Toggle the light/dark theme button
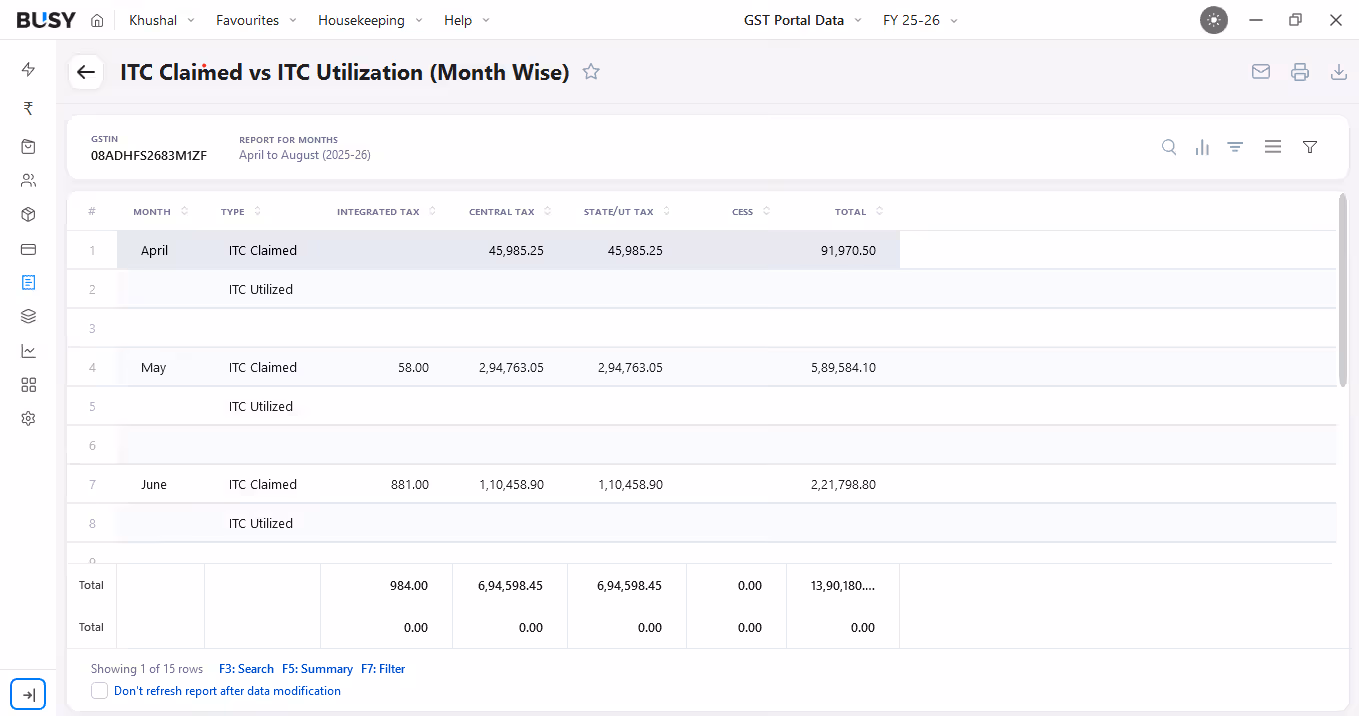1359x716 pixels. pyautogui.click(x=1214, y=20)
